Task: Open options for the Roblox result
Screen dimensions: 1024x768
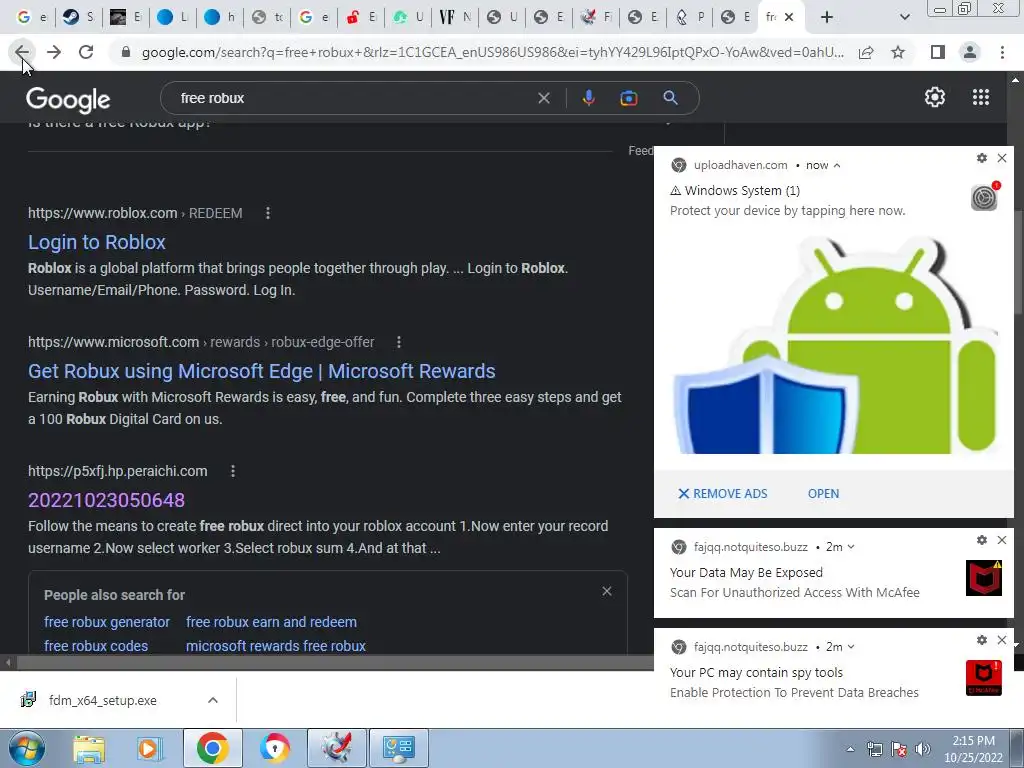Action: pos(268,213)
